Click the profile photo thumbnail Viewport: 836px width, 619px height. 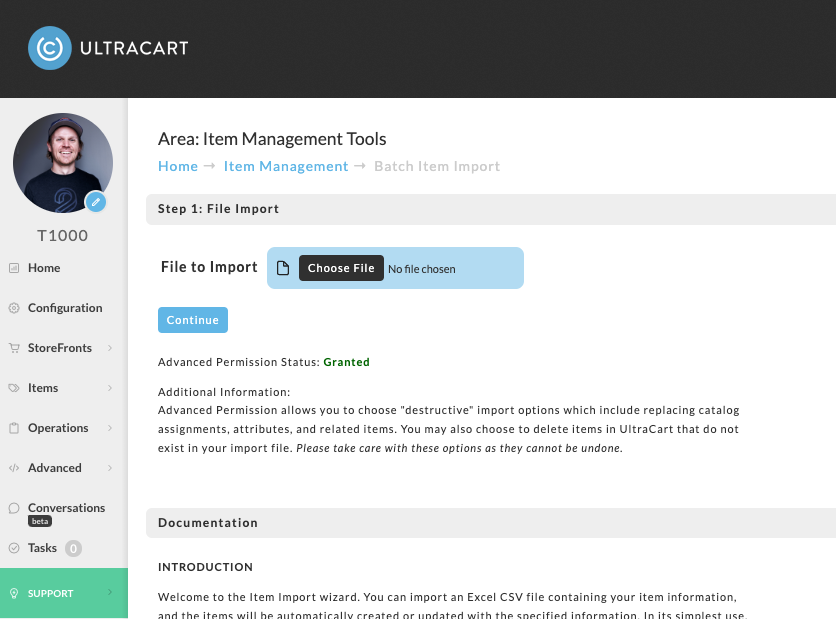pos(63,163)
